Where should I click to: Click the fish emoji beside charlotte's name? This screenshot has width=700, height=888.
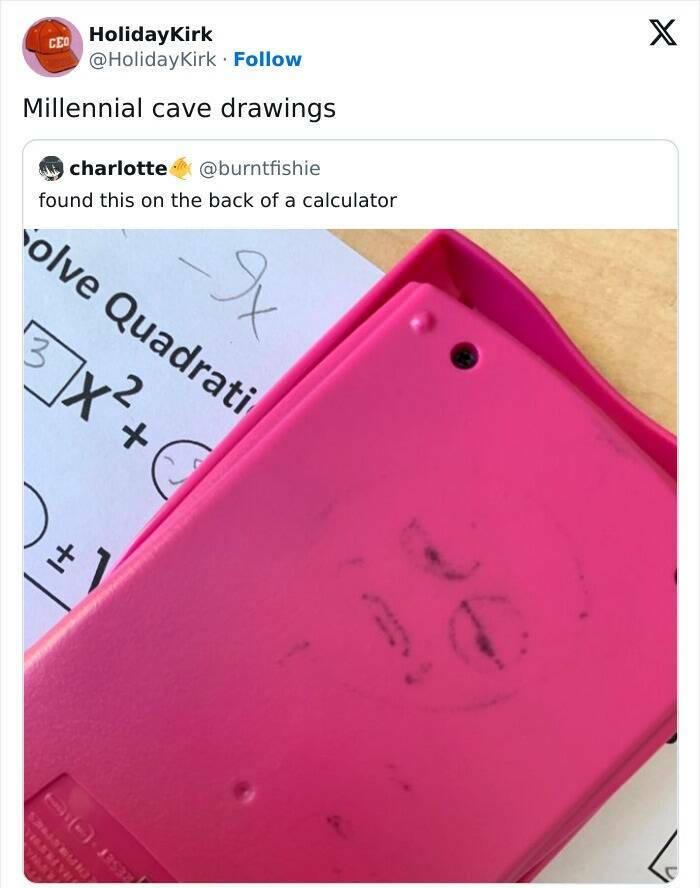[x=180, y=168]
